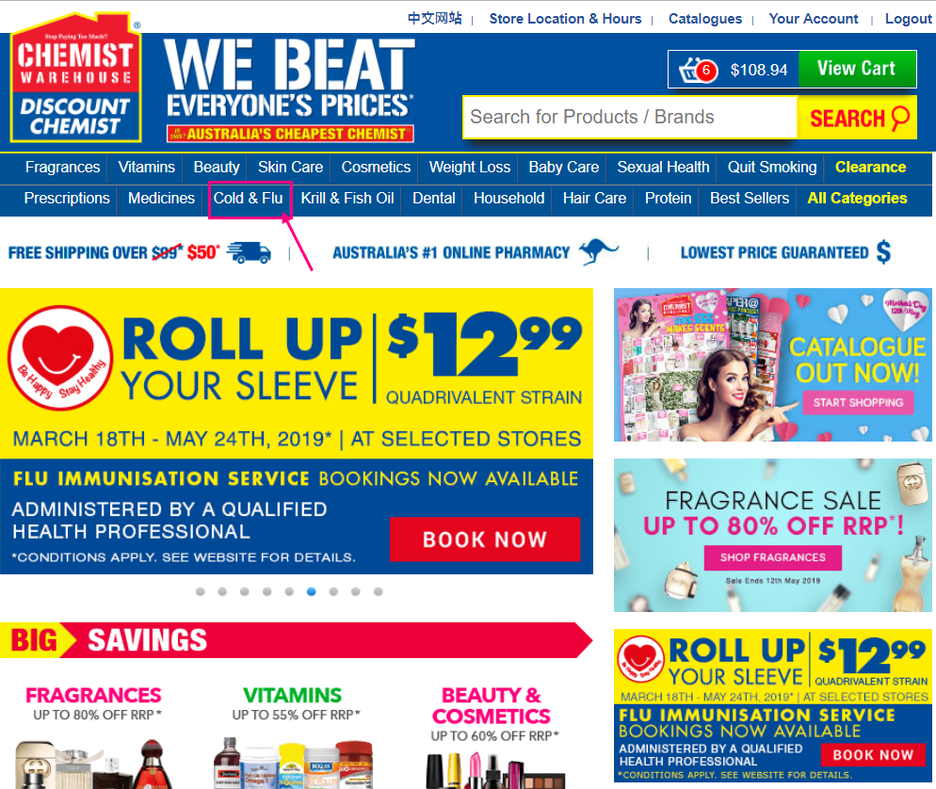Screen dimensions: 936x789
Task: Click the free shipping delivery truck icon
Action: (x=249, y=252)
